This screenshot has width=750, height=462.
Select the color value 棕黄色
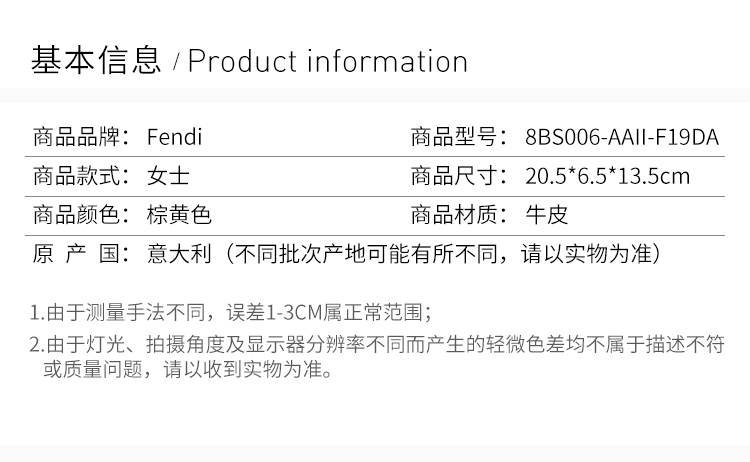coord(179,215)
